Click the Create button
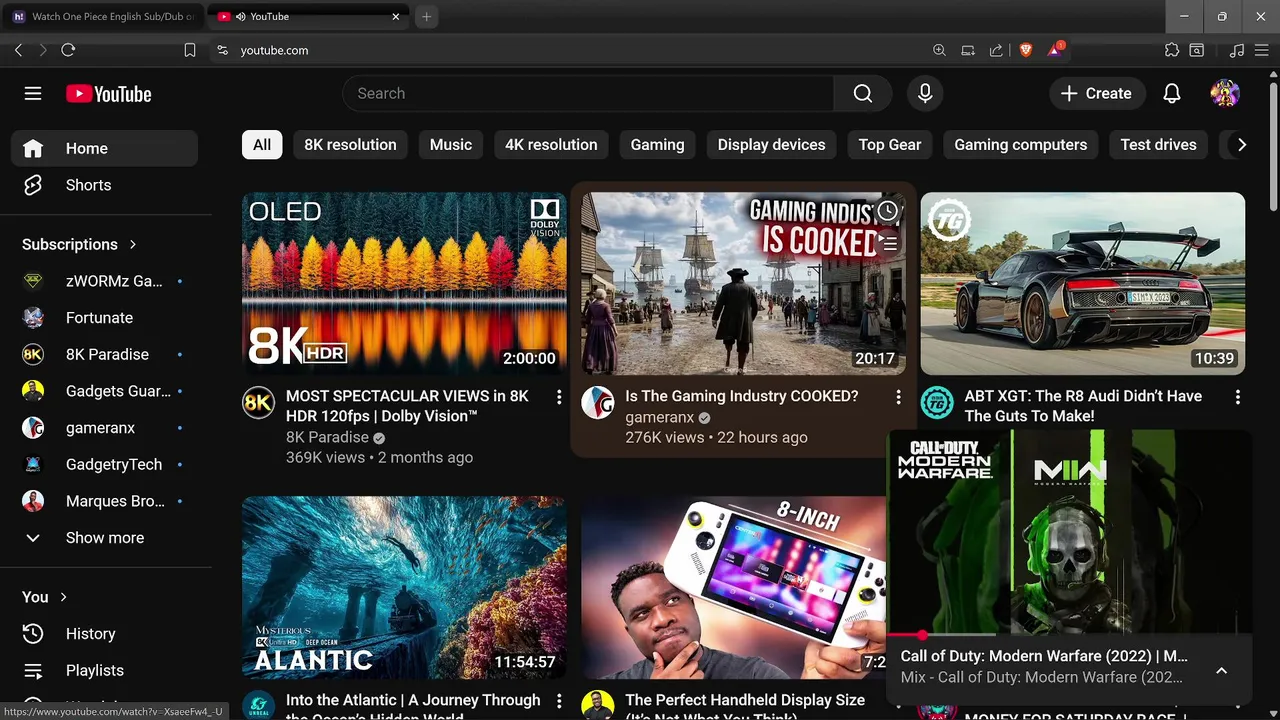Viewport: 1280px width, 720px height. 1097,93
